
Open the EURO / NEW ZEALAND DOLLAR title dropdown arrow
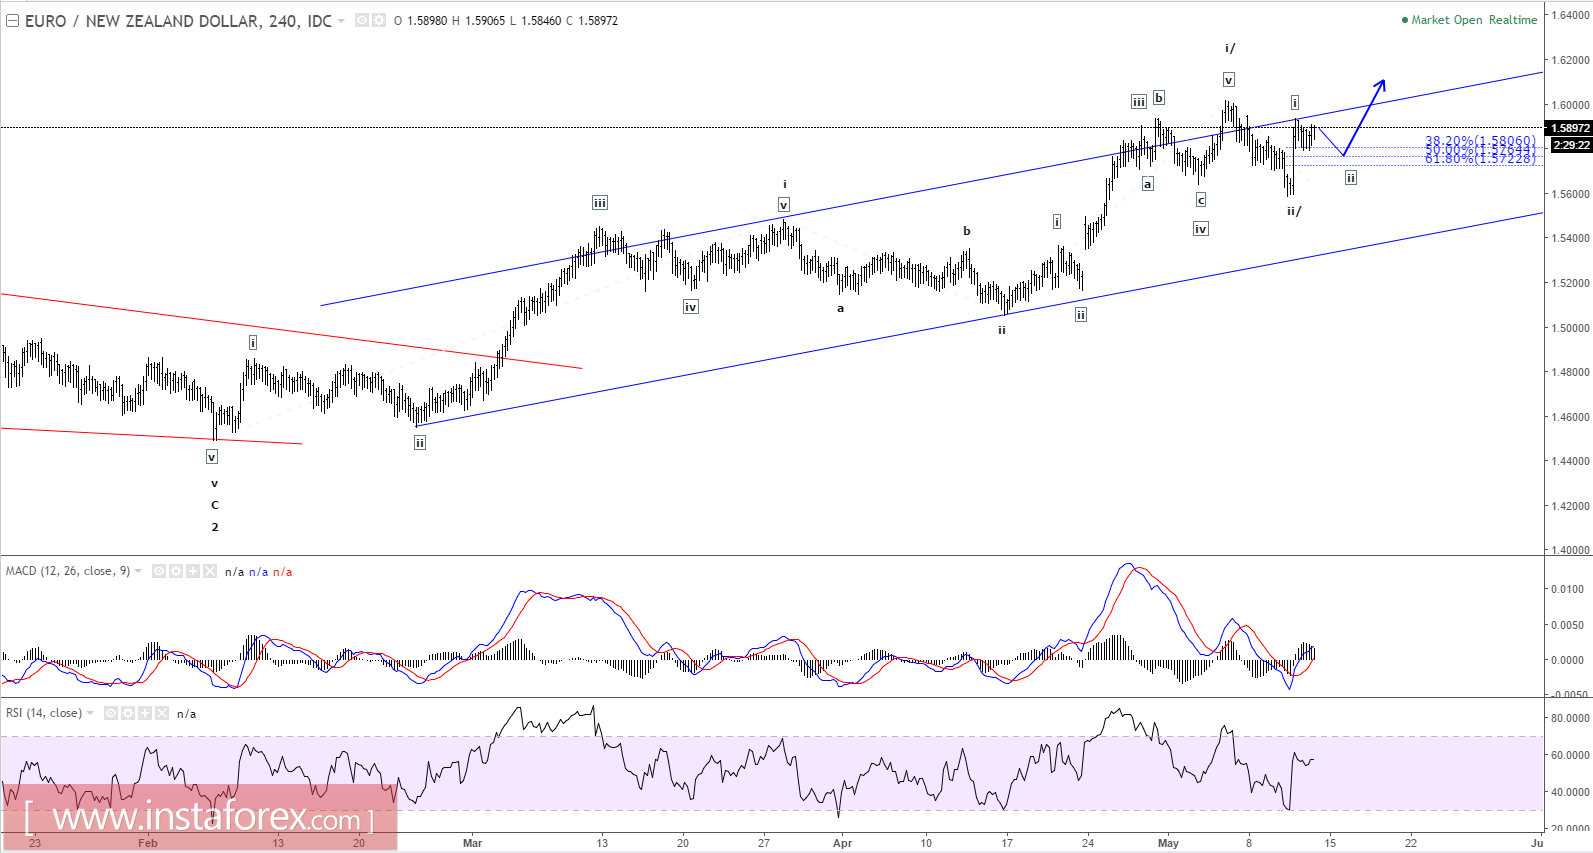coord(341,20)
